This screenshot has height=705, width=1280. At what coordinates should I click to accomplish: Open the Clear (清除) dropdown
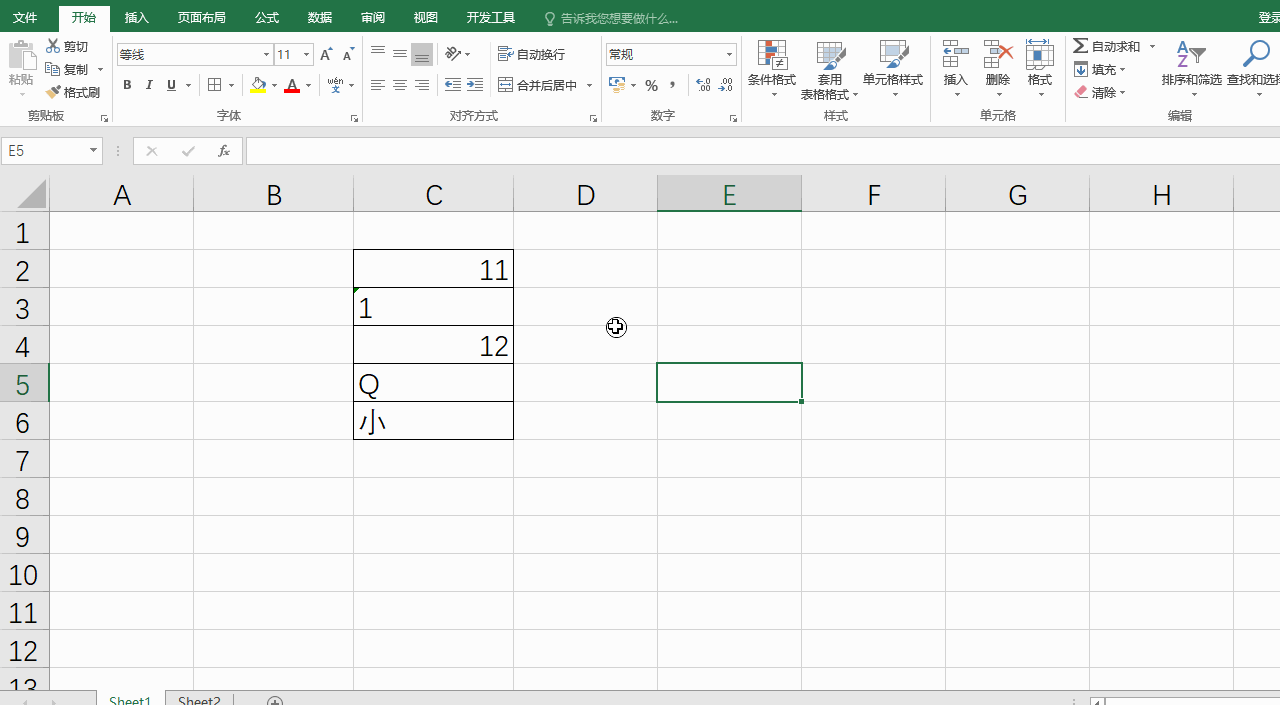pos(1100,93)
